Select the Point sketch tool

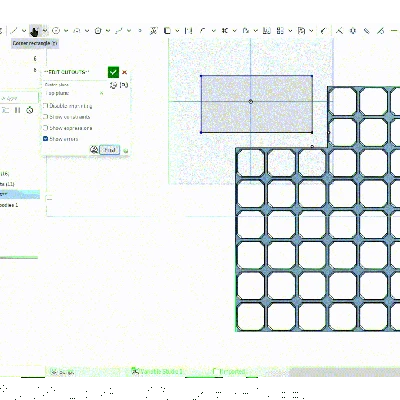tap(140, 31)
